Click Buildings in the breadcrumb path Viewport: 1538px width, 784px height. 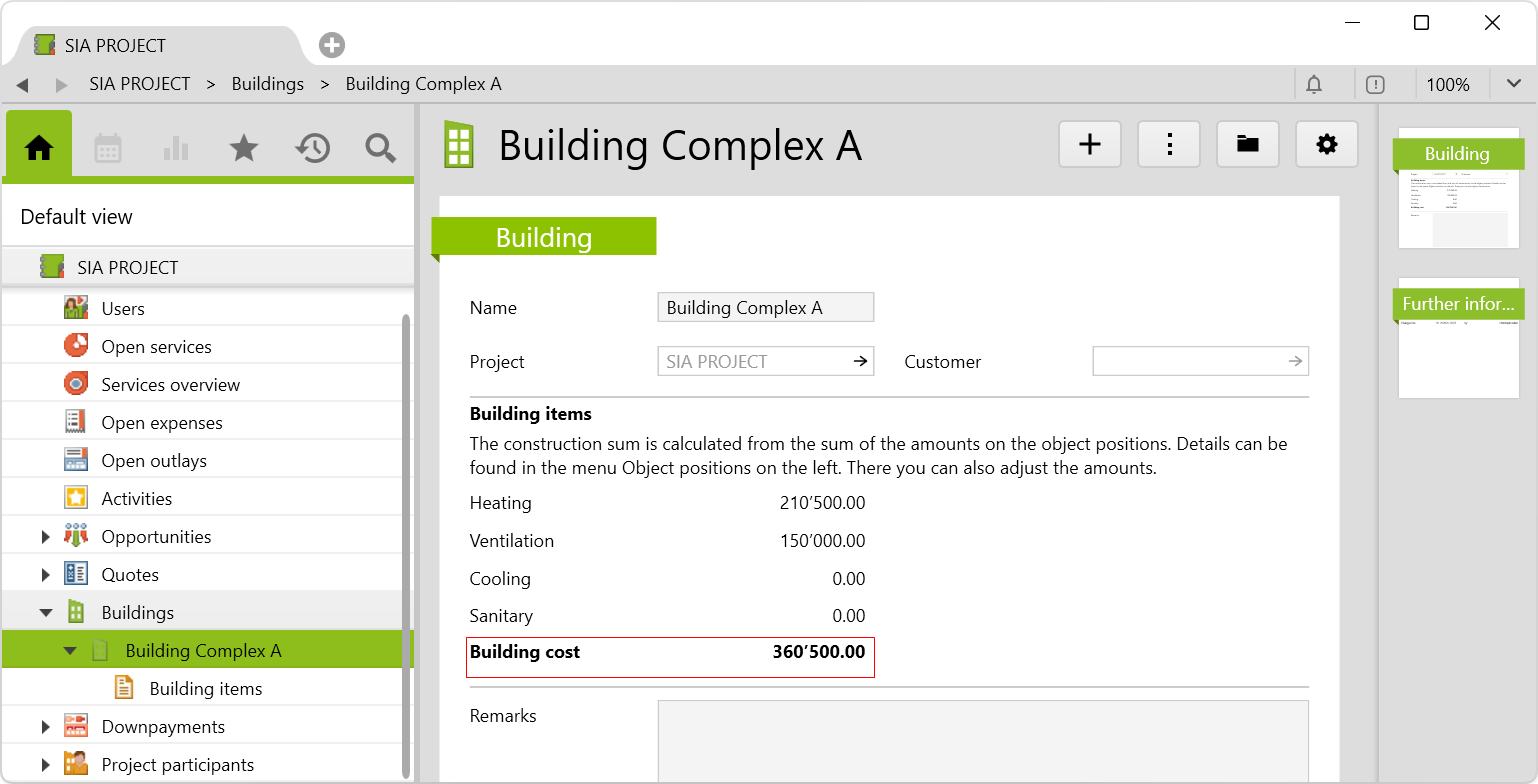pyautogui.click(x=267, y=84)
